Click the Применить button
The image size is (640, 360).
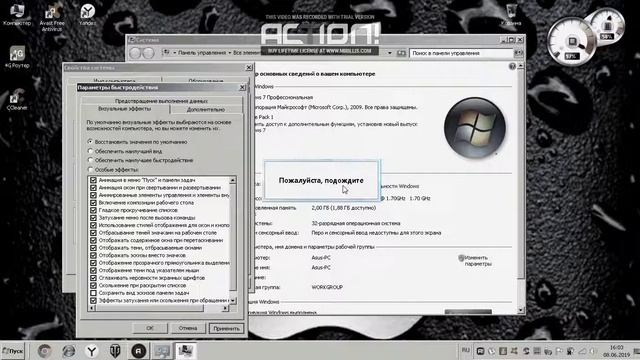[x=227, y=328]
